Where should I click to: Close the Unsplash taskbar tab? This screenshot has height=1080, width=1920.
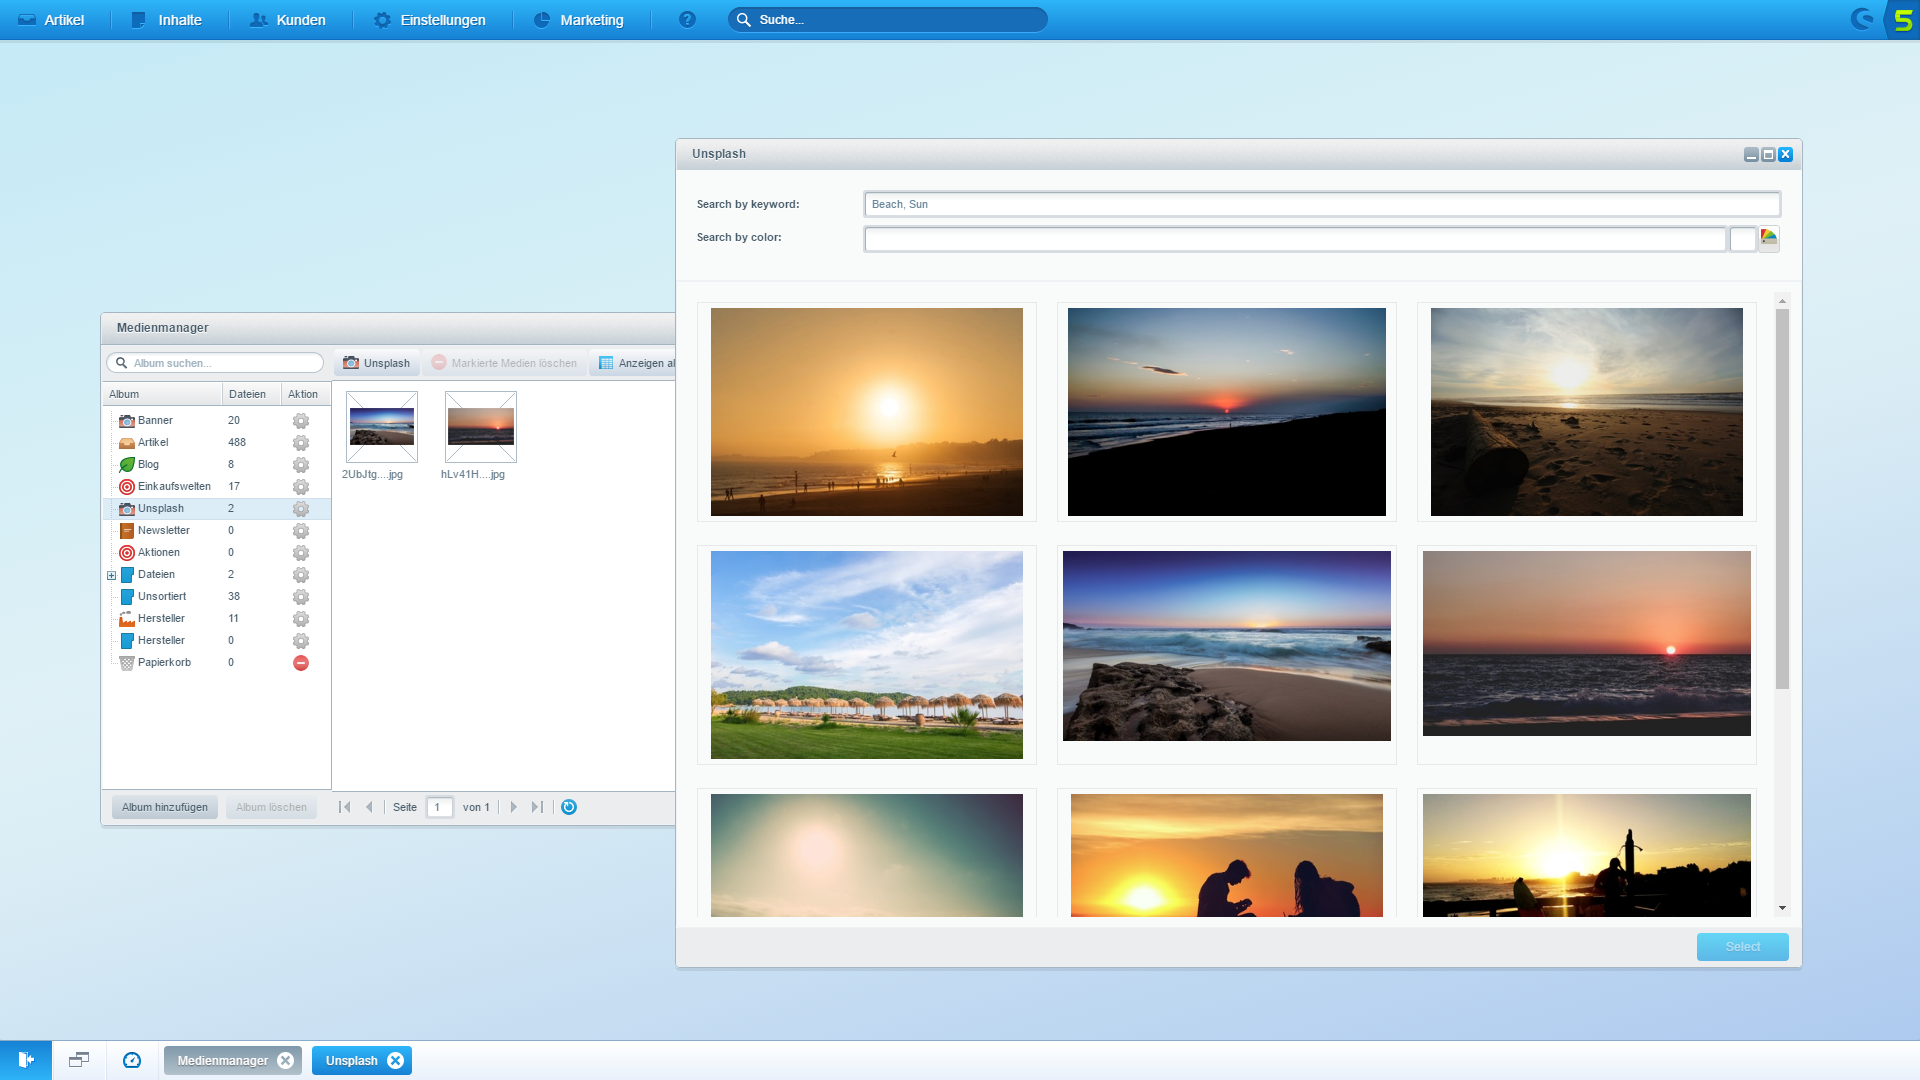coord(396,1061)
